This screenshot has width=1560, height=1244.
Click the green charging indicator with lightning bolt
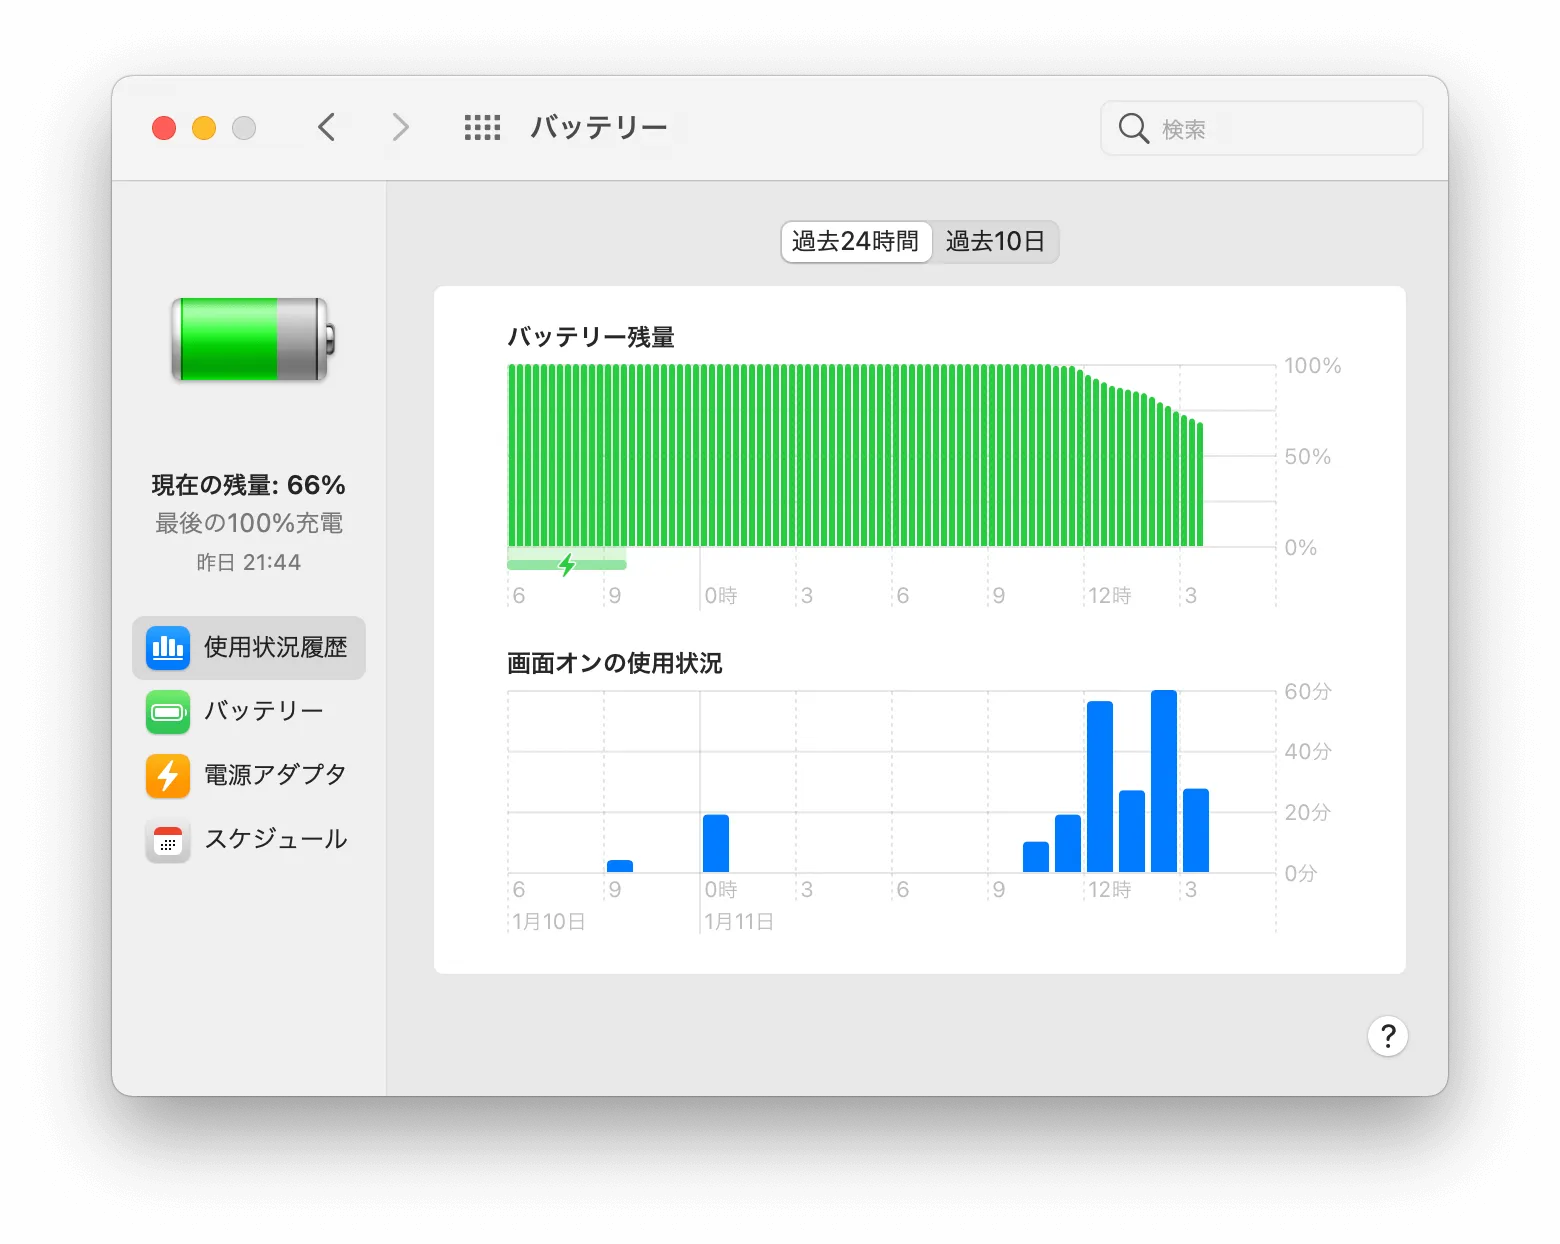567,564
